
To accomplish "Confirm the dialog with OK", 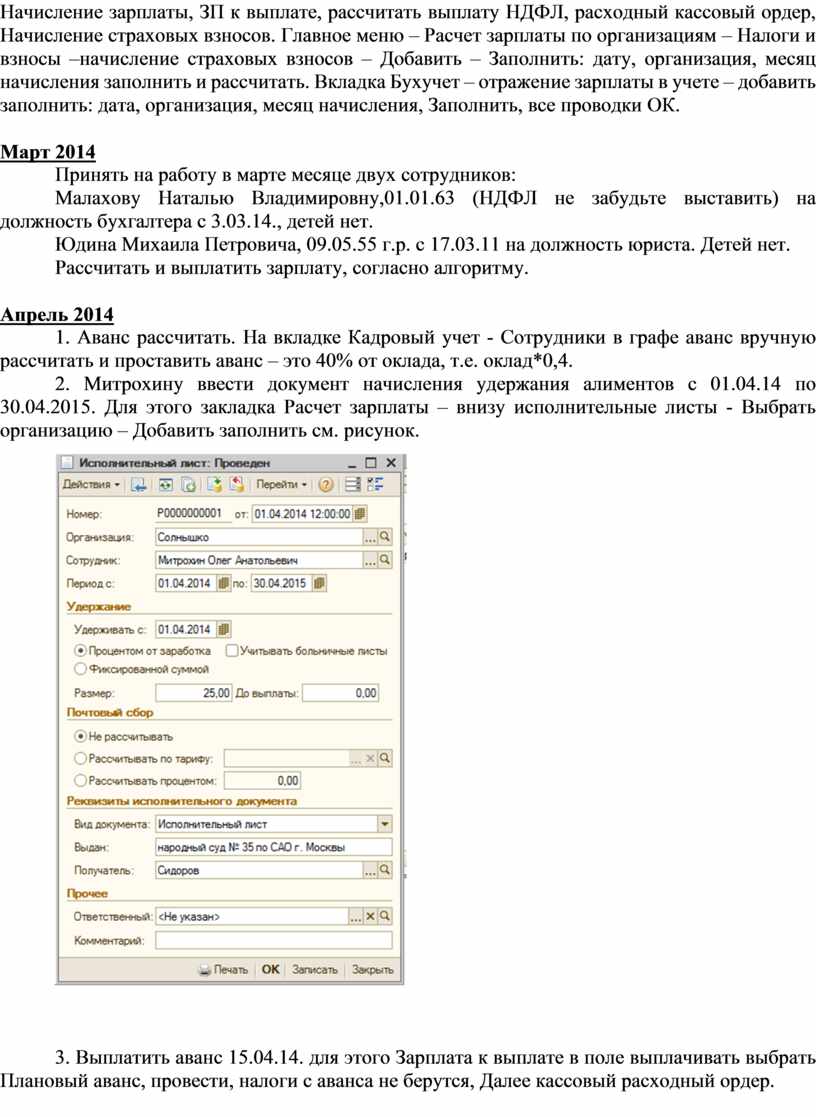I will (x=270, y=970).
